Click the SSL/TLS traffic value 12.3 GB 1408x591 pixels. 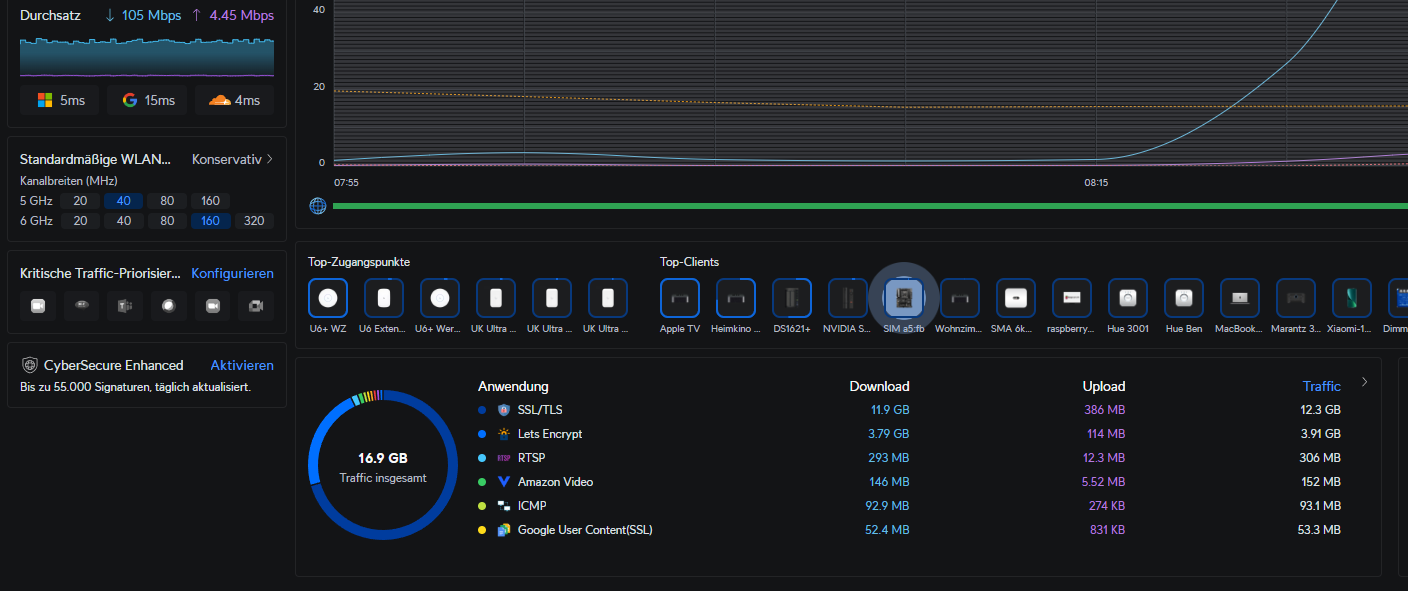1319,410
